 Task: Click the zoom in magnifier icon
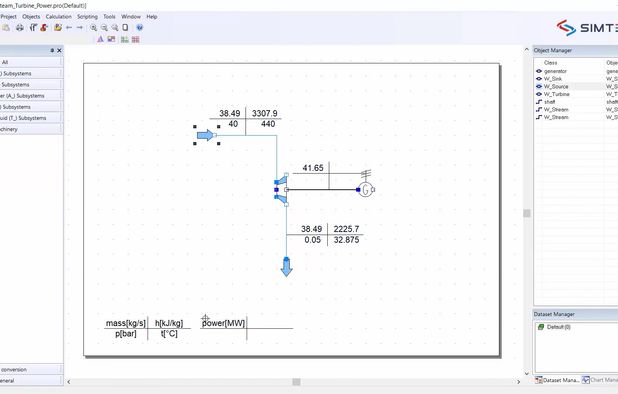(x=93, y=28)
